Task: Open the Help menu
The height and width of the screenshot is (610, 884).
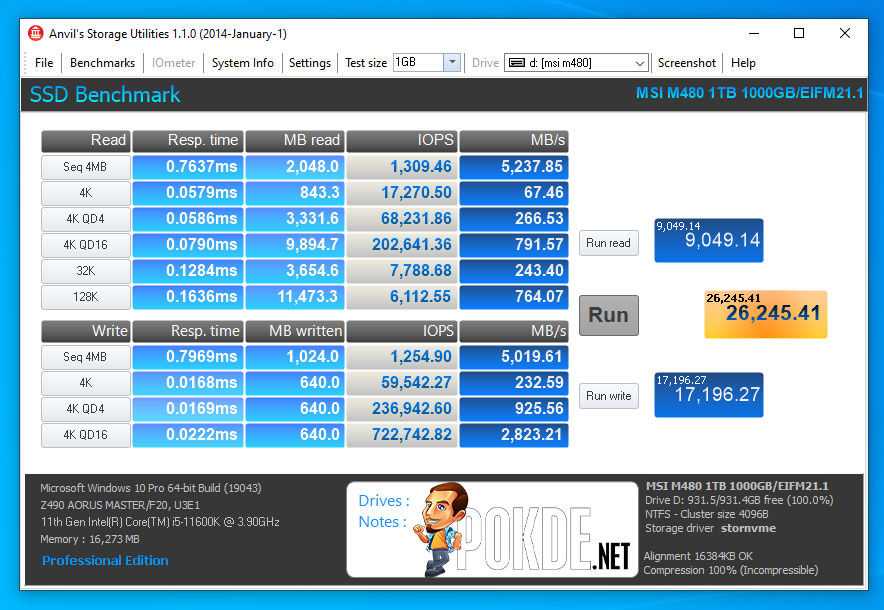Action: pyautogui.click(x=743, y=62)
